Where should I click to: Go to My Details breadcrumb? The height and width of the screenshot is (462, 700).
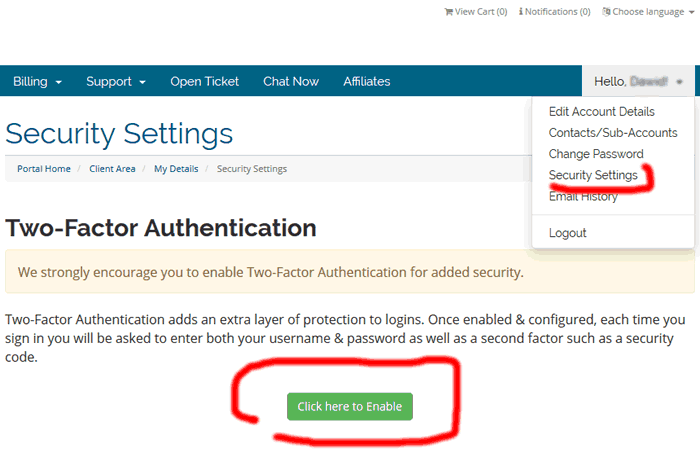(176, 169)
